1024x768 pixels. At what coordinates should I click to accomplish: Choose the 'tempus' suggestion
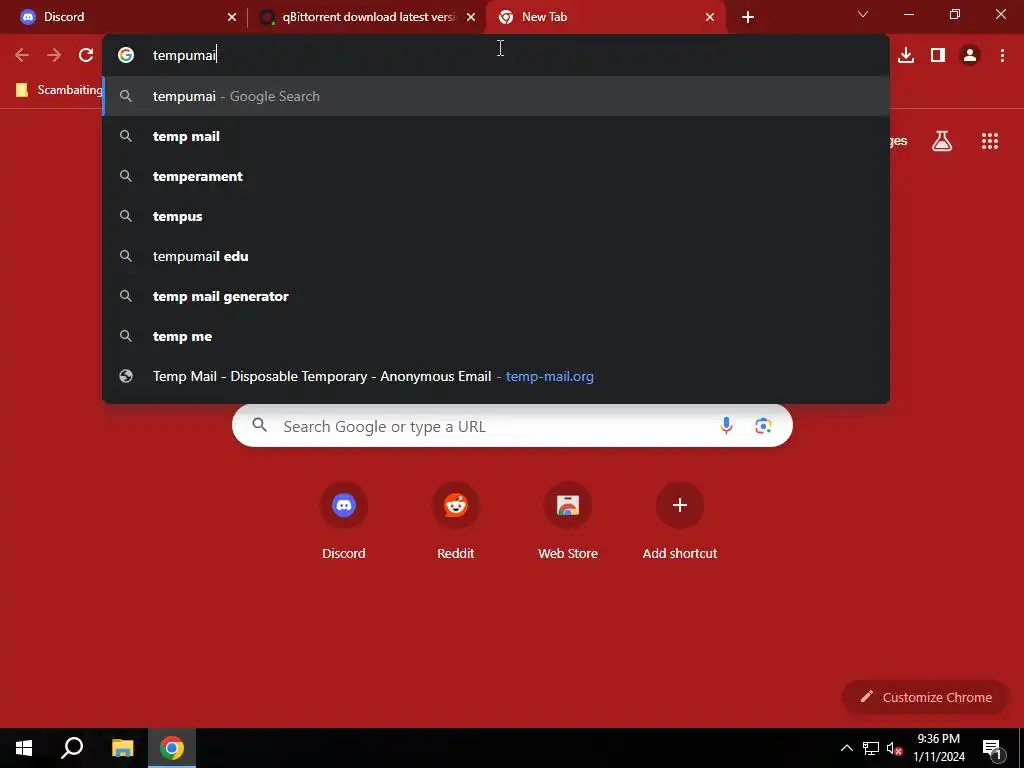(x=496, y=216)
